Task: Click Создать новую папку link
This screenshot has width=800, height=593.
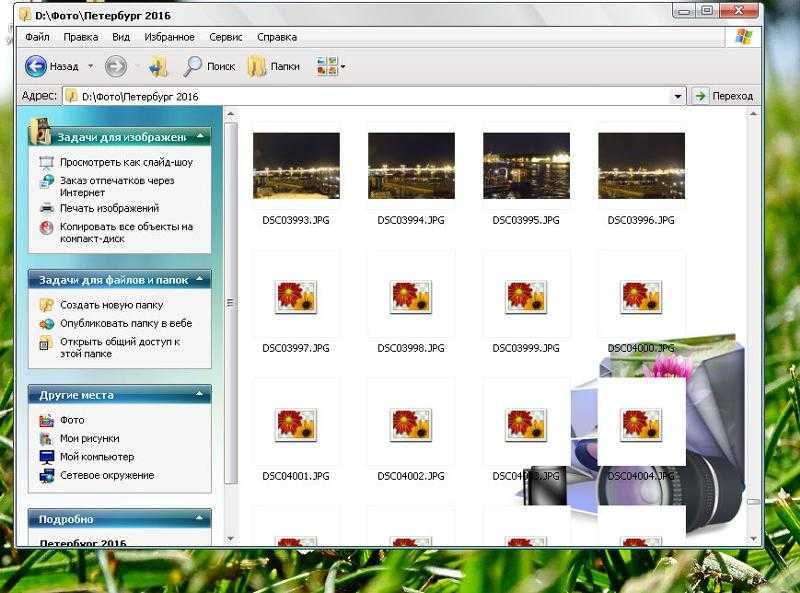Action: pyautogui.click(x=111, y=305)
